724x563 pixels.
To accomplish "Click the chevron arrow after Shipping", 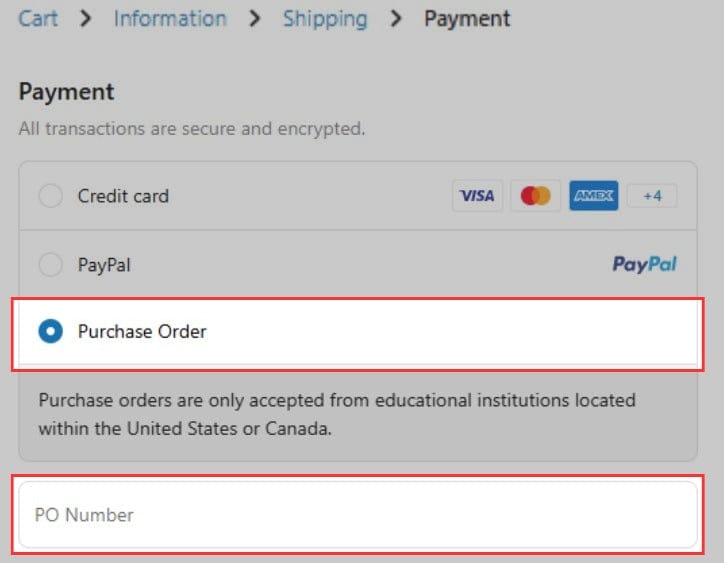I will 395,19.
